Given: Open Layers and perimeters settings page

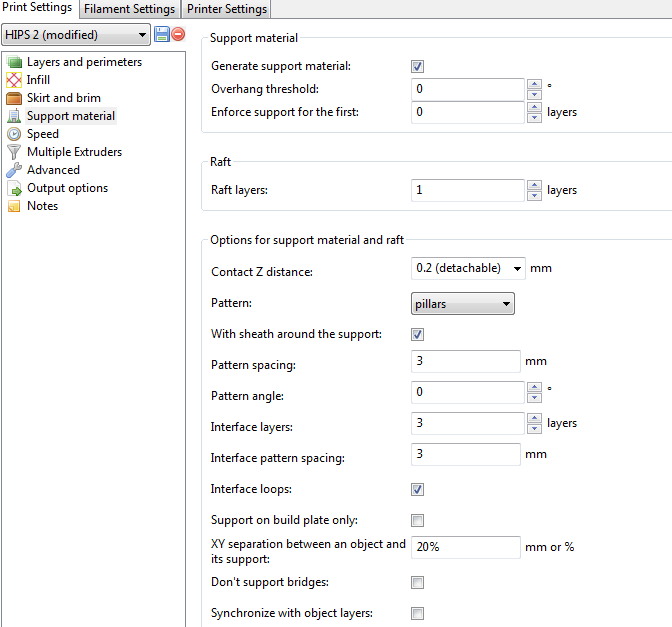Looking at the screenshot, I should (84, 62).
